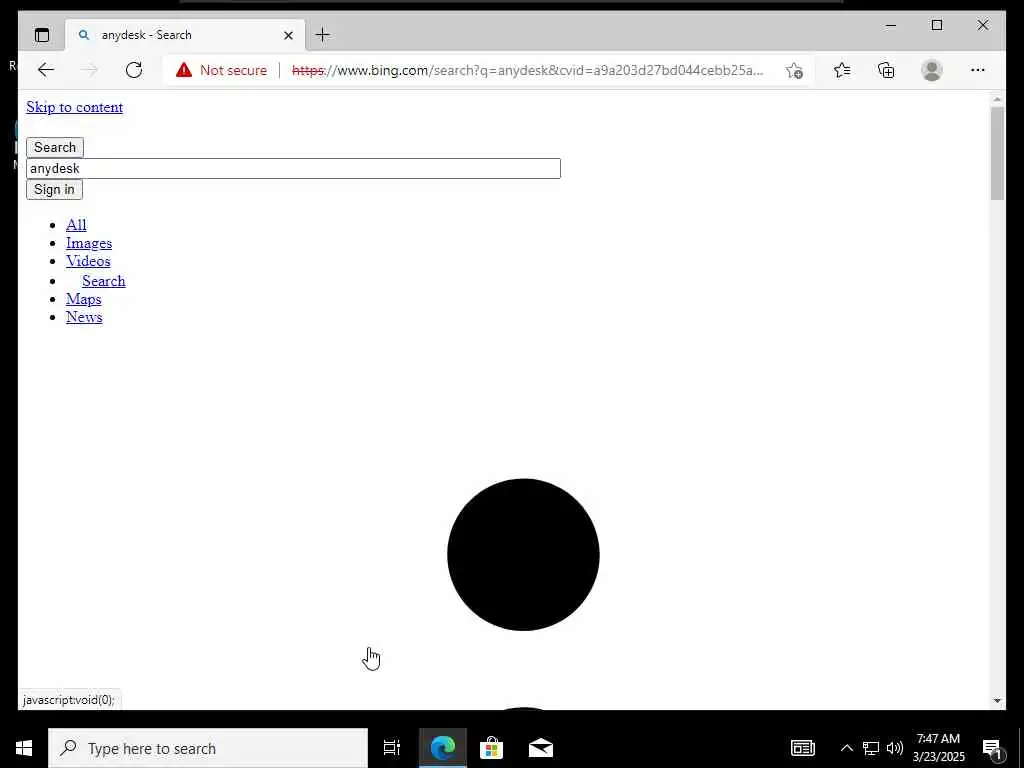Reload the page with the refresh icon

click(x=134, y=70)
